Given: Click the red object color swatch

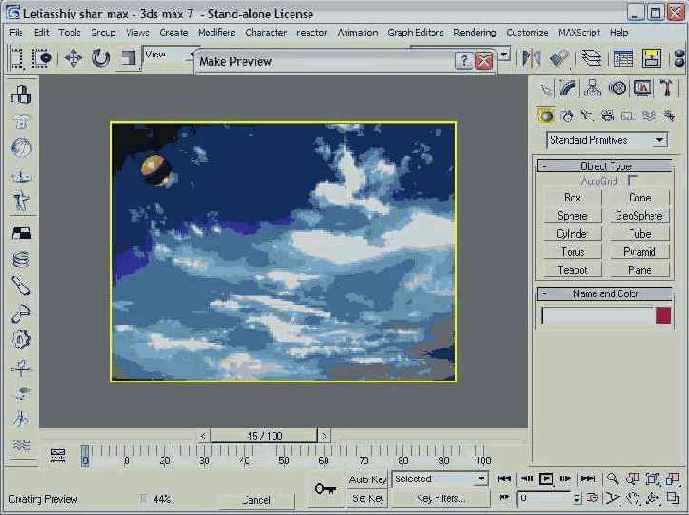Looking at the screenshot, I should [x=663, y=316].
